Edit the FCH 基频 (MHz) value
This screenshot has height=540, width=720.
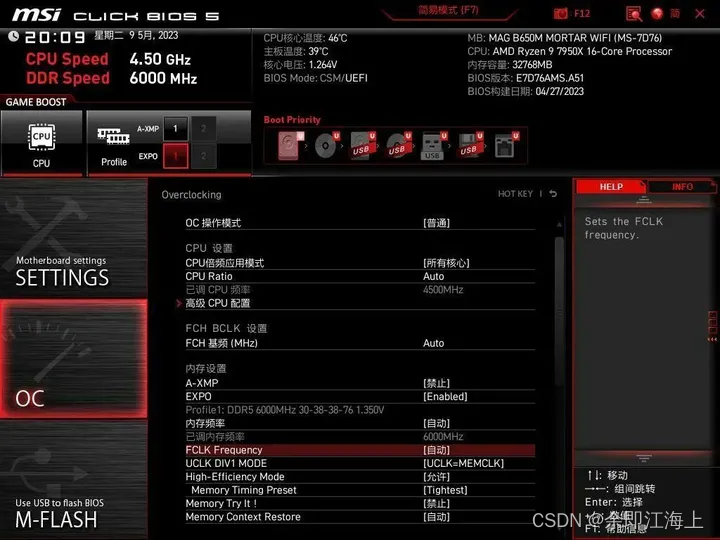[x=360, y=343]
